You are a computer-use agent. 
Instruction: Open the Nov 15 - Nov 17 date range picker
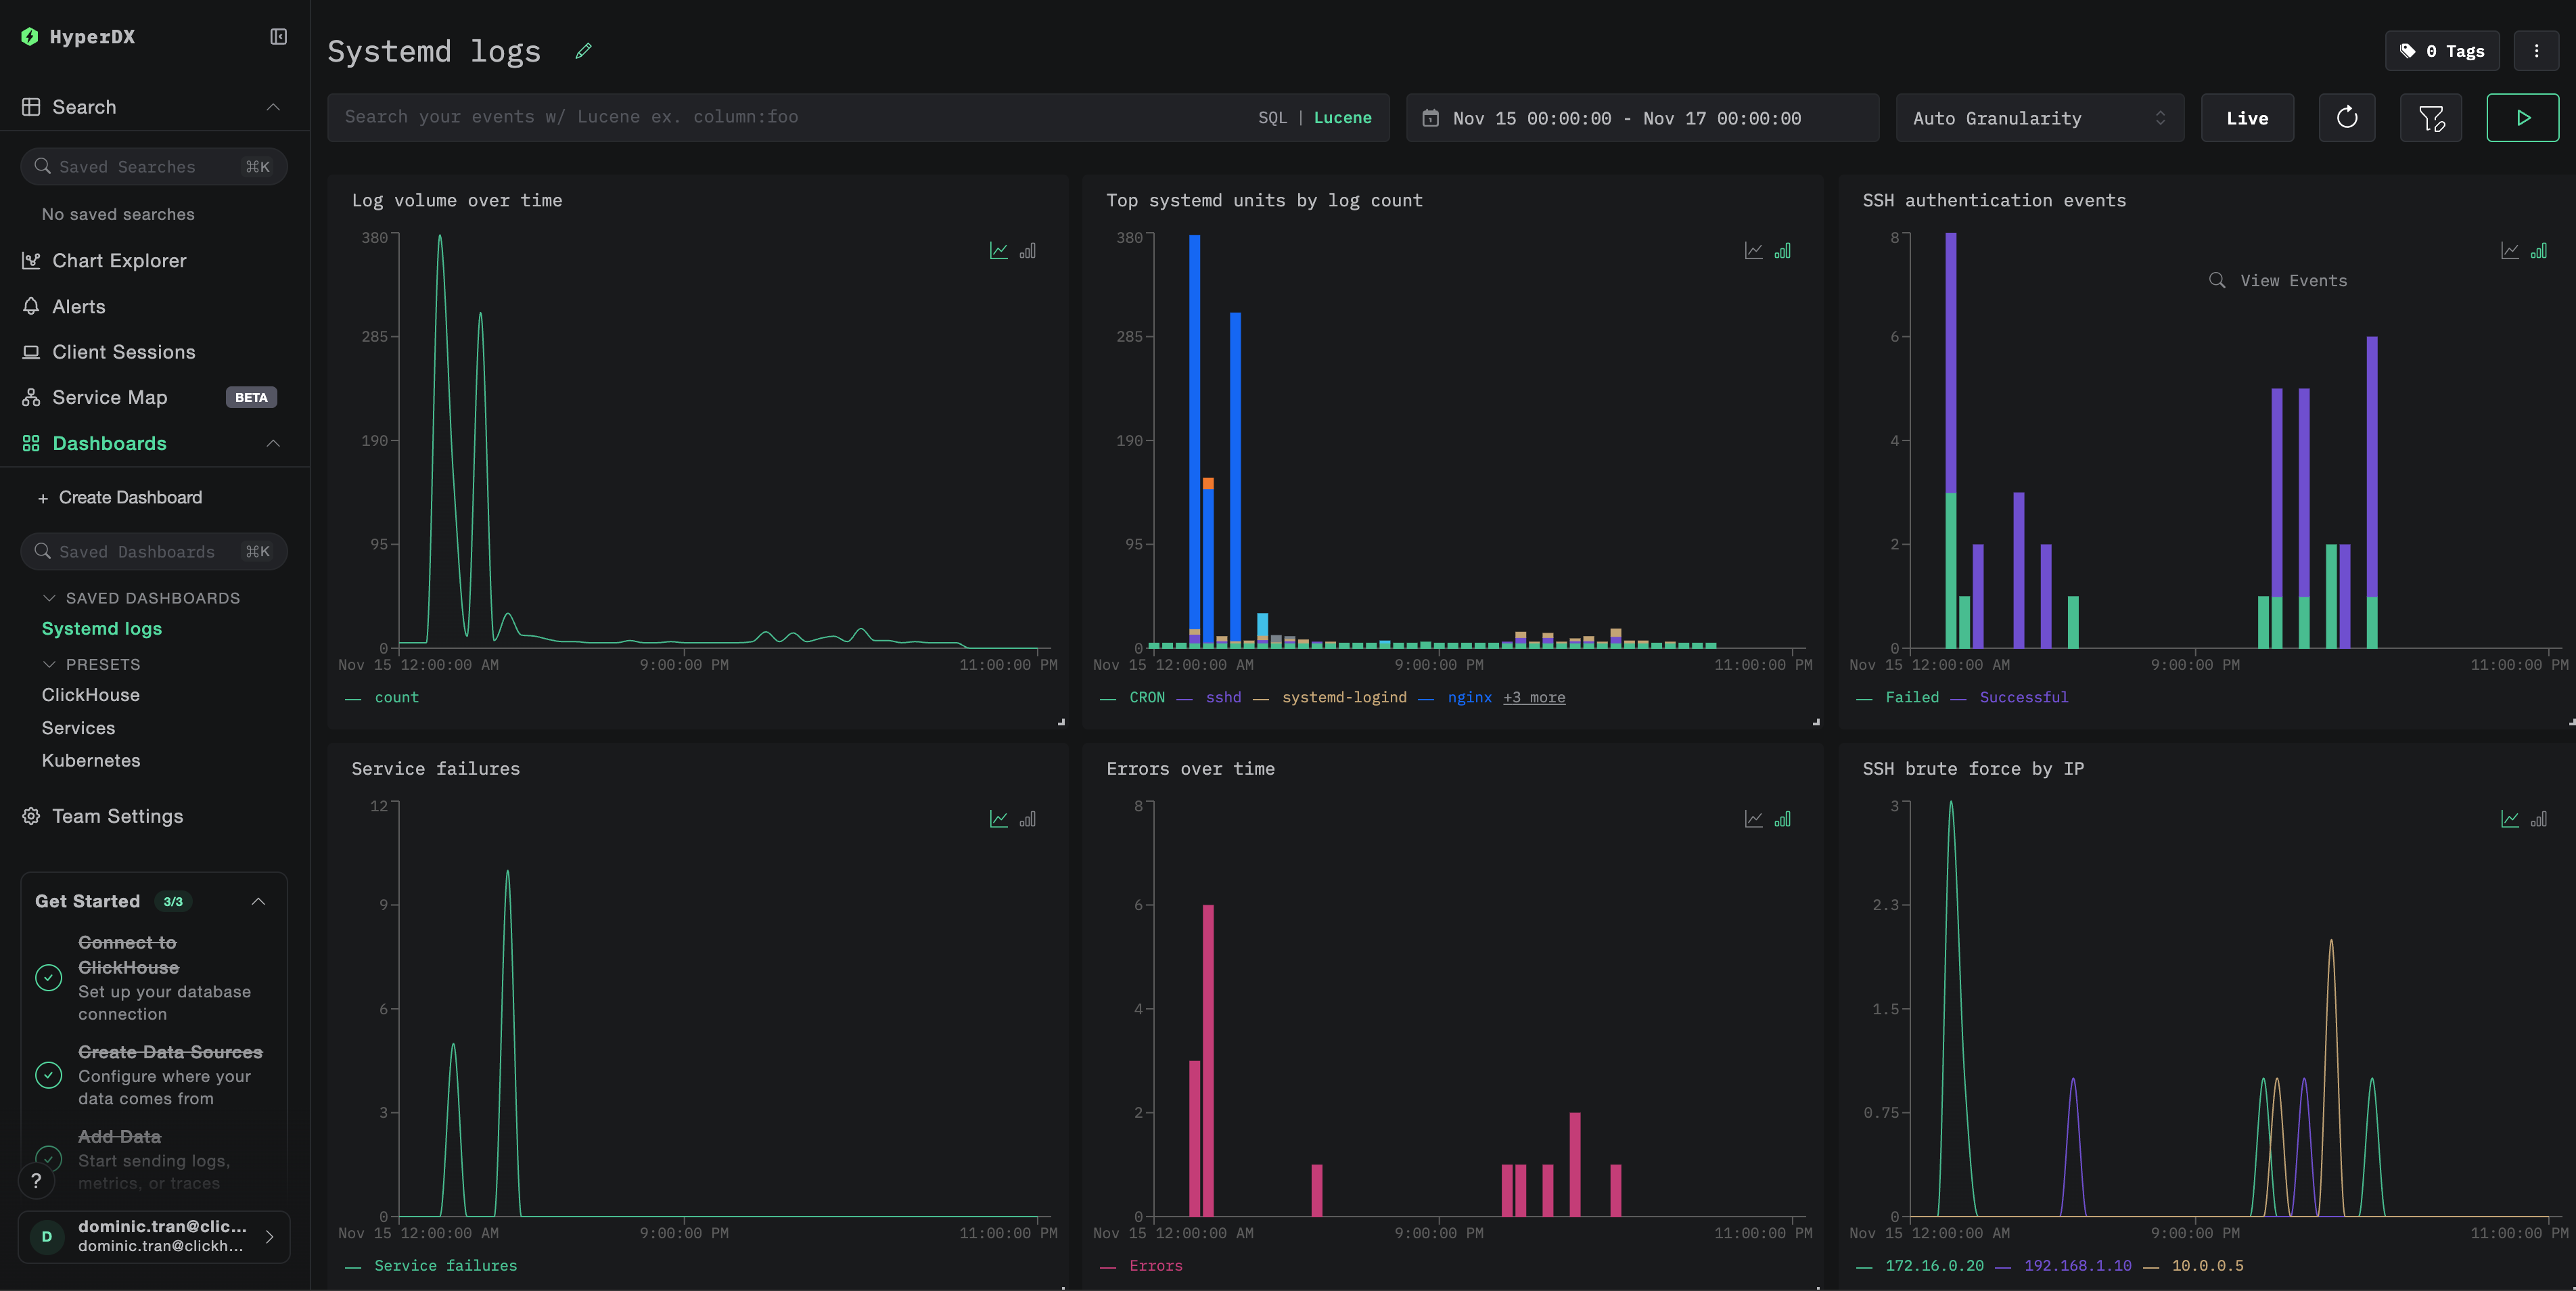tap(1641, 117)
